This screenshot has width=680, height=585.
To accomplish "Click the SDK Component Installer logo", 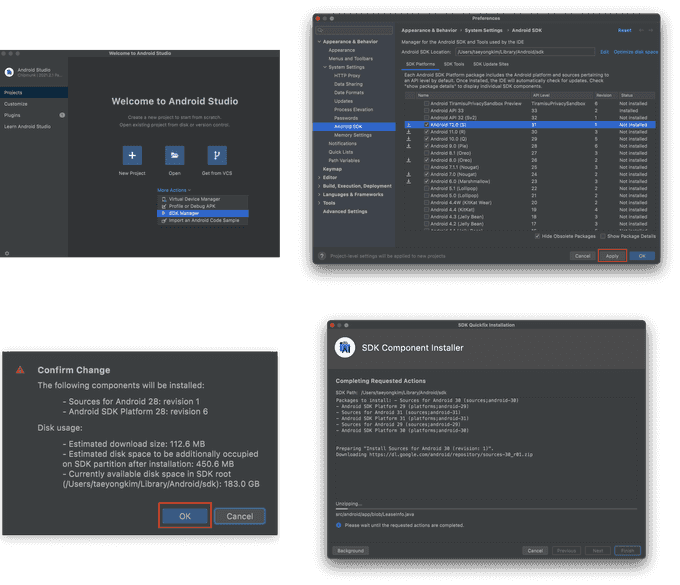I will 345,347.
